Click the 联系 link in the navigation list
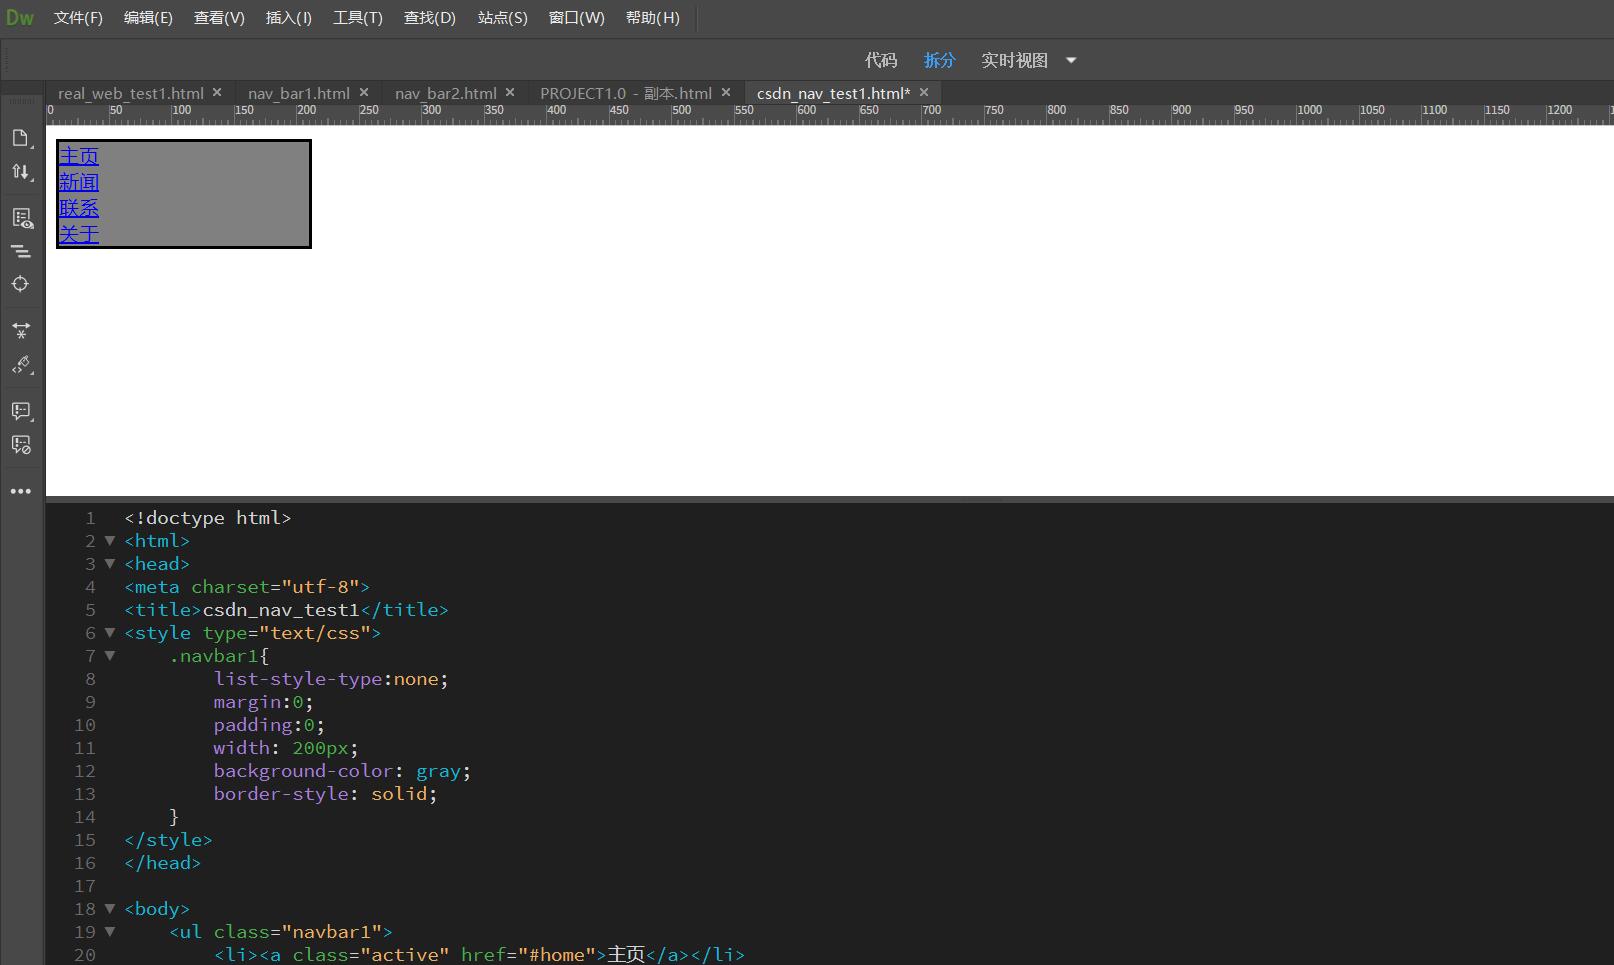Viewport: 1614px width, 965px height. click(x=79, y=208)
